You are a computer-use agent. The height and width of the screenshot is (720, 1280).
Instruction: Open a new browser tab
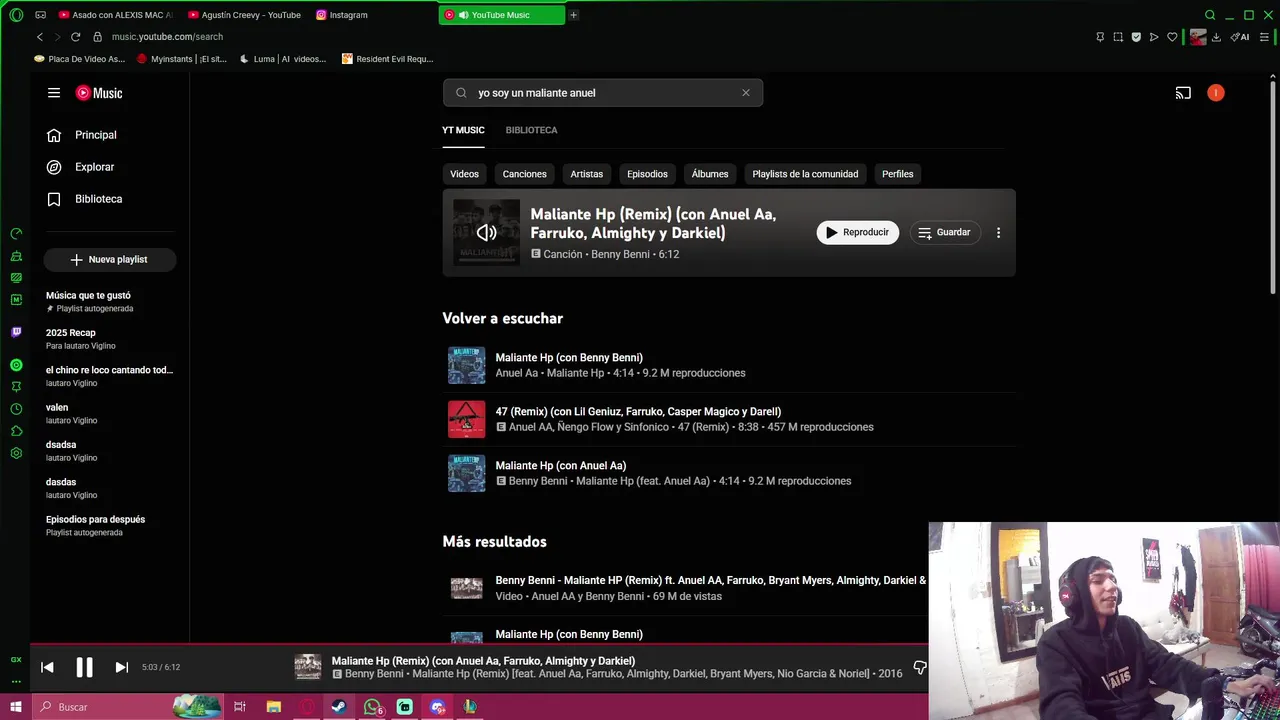[x=573, y=15]
